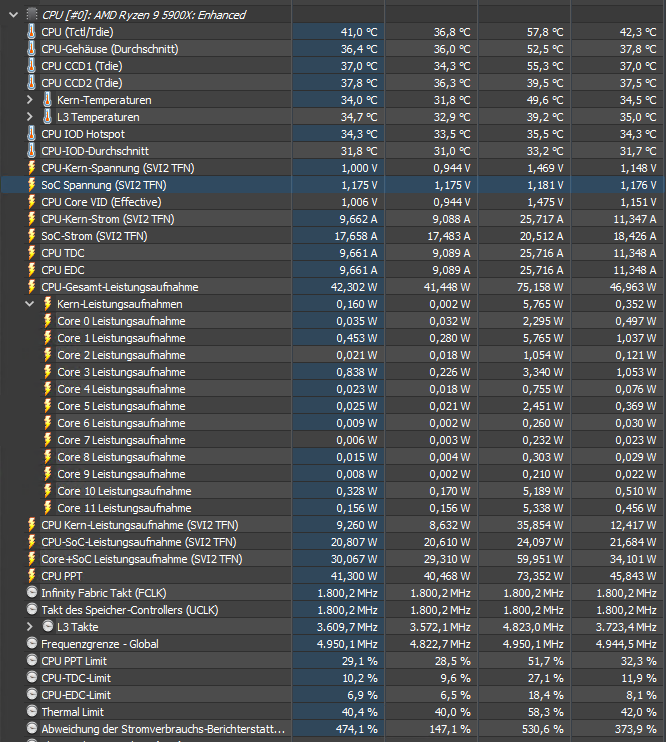Select the CPU Core VID (Effective) label
The width and height of the screenshot is (666, 742).
pos(101,202)
